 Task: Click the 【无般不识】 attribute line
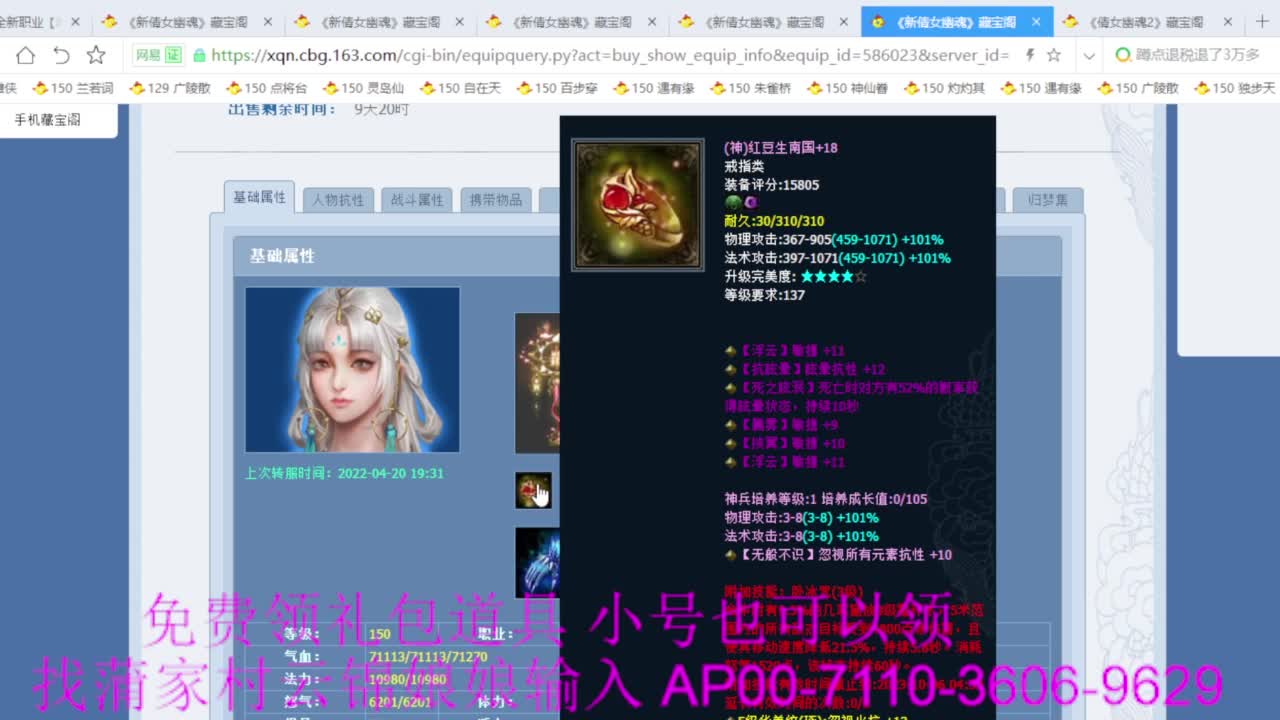[838, 555]
